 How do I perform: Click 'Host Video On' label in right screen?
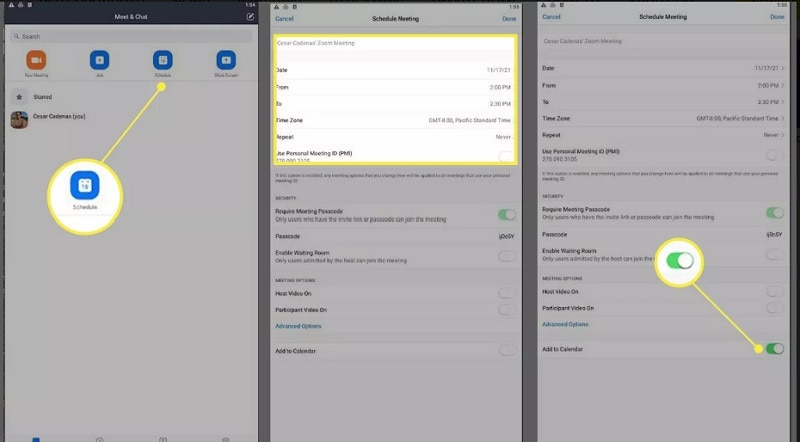point(560,292)
